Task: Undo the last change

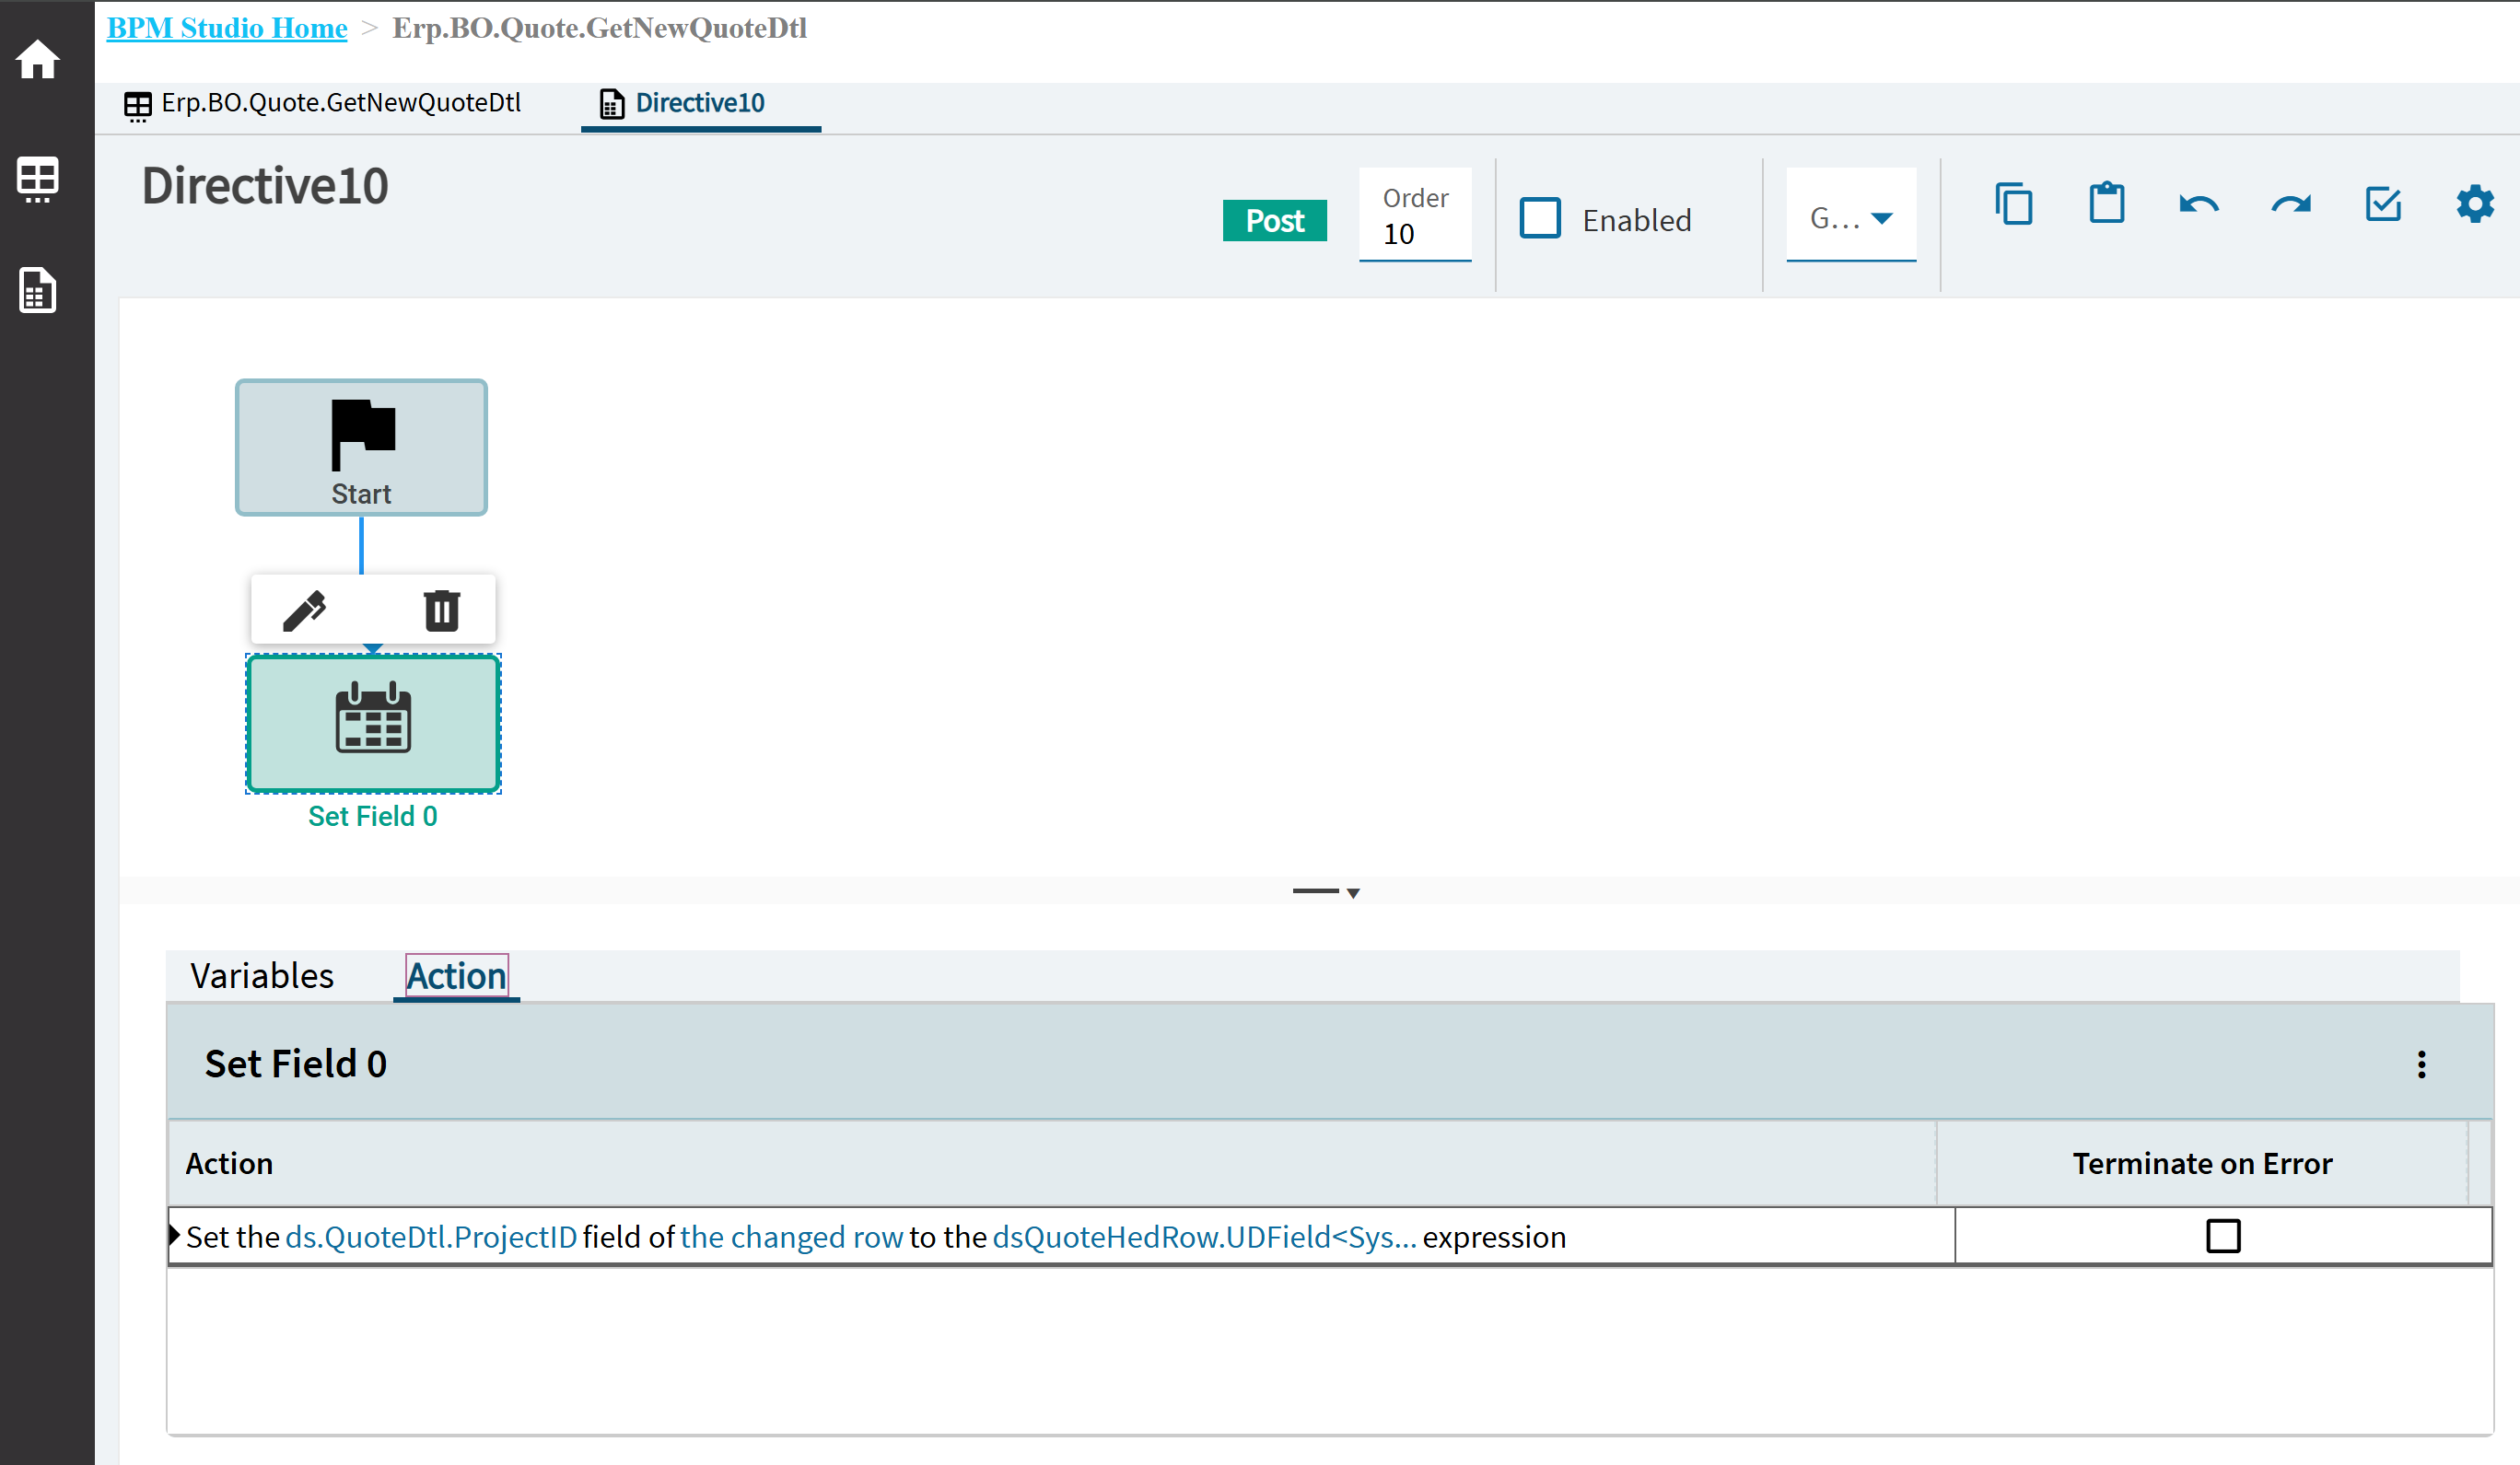Action: (2199, 206)
